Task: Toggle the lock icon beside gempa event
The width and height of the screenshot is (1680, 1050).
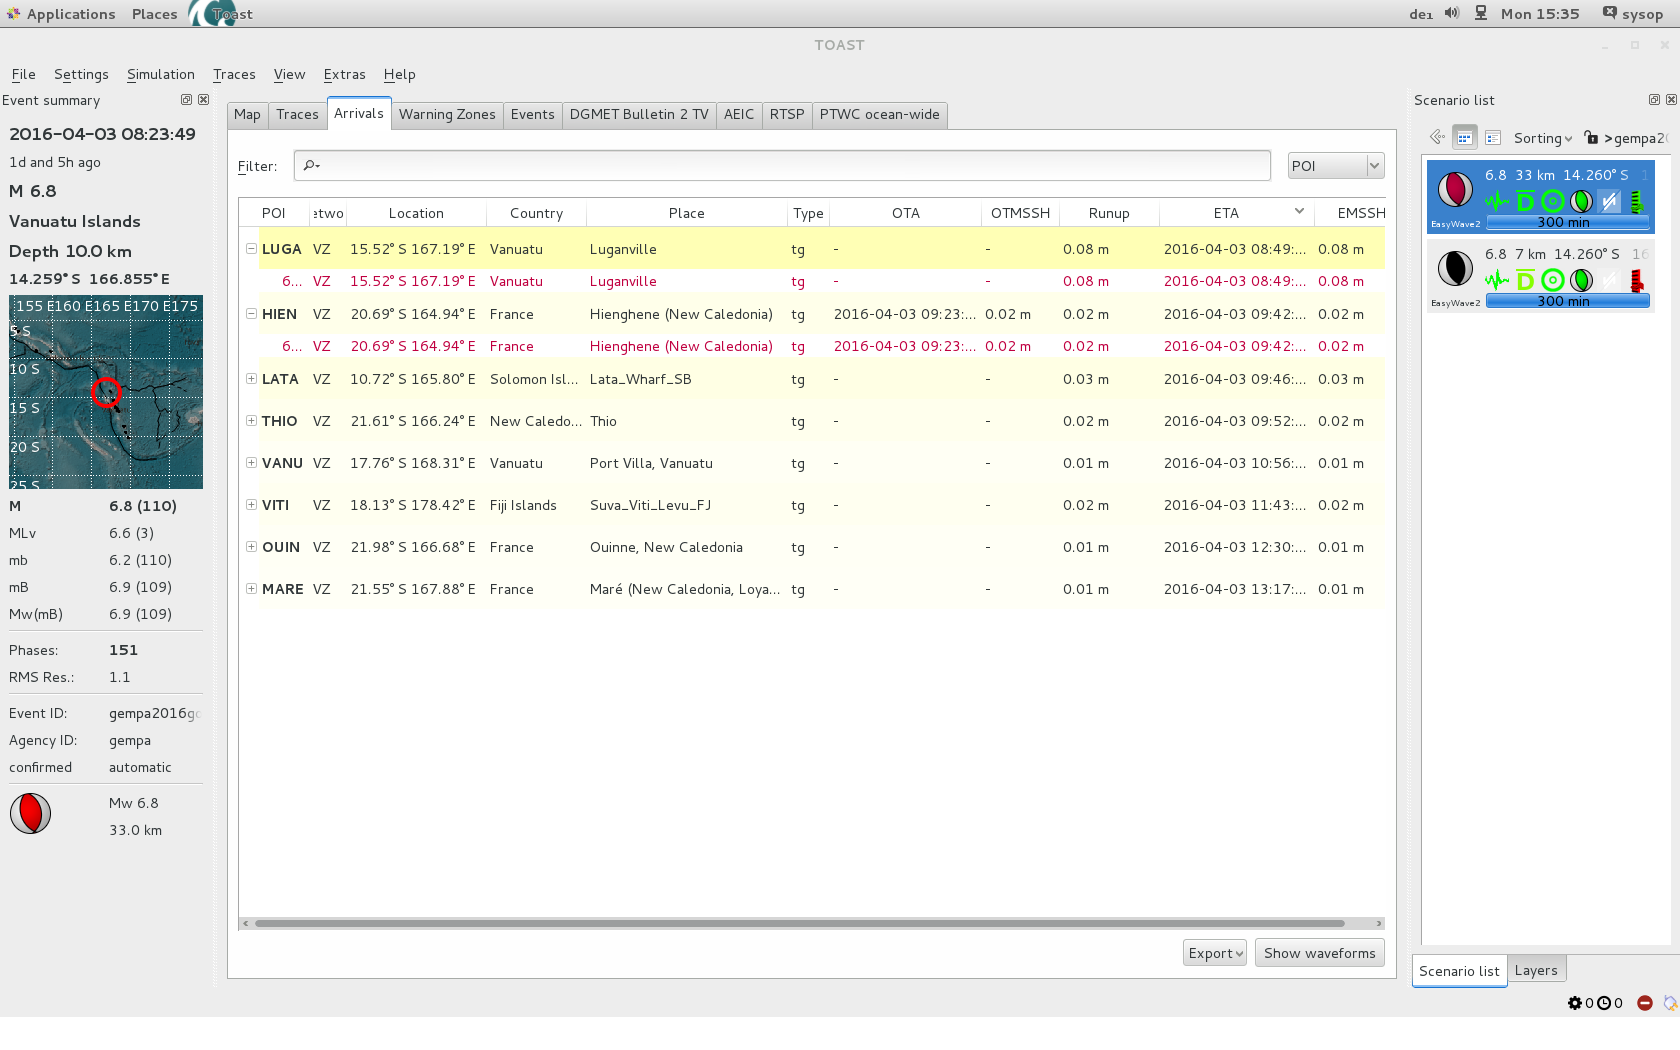Action: 1591,138
